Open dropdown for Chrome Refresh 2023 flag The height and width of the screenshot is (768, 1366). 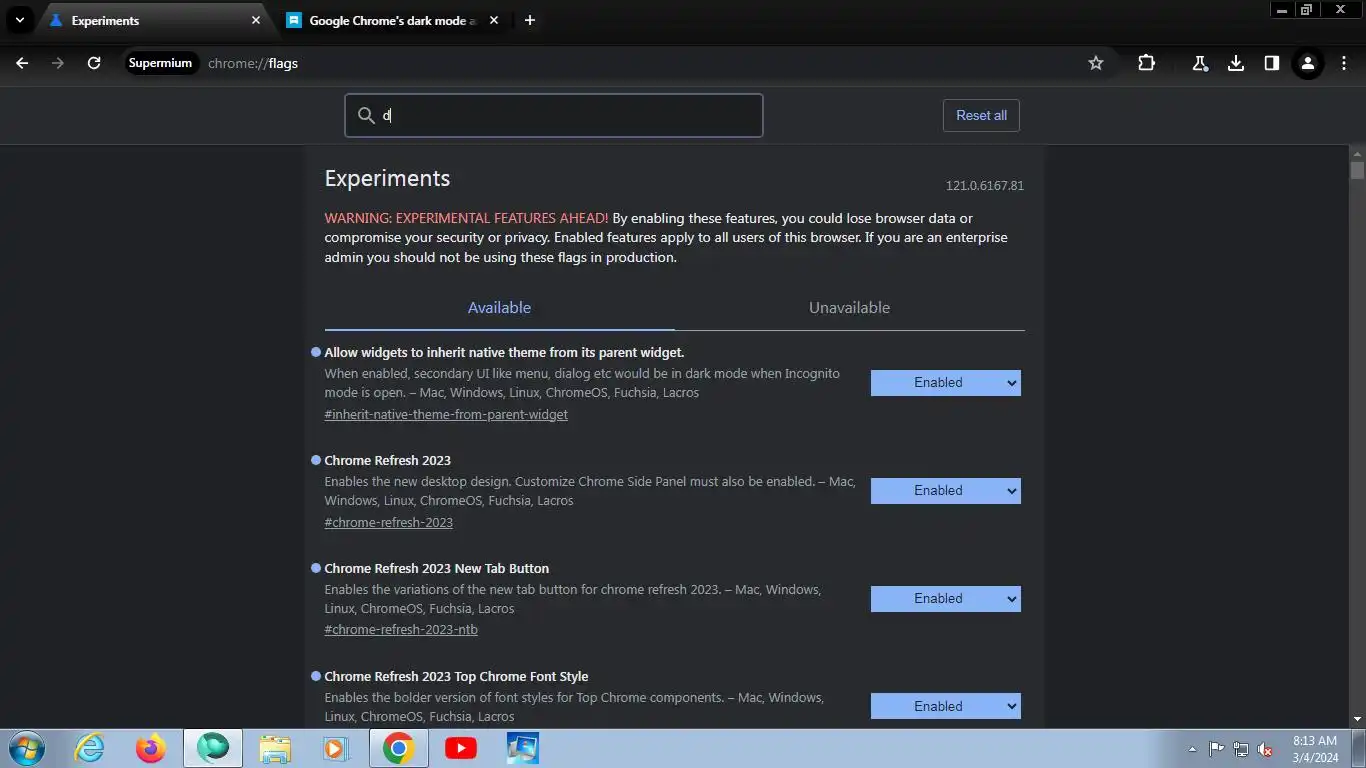(946, 491)
